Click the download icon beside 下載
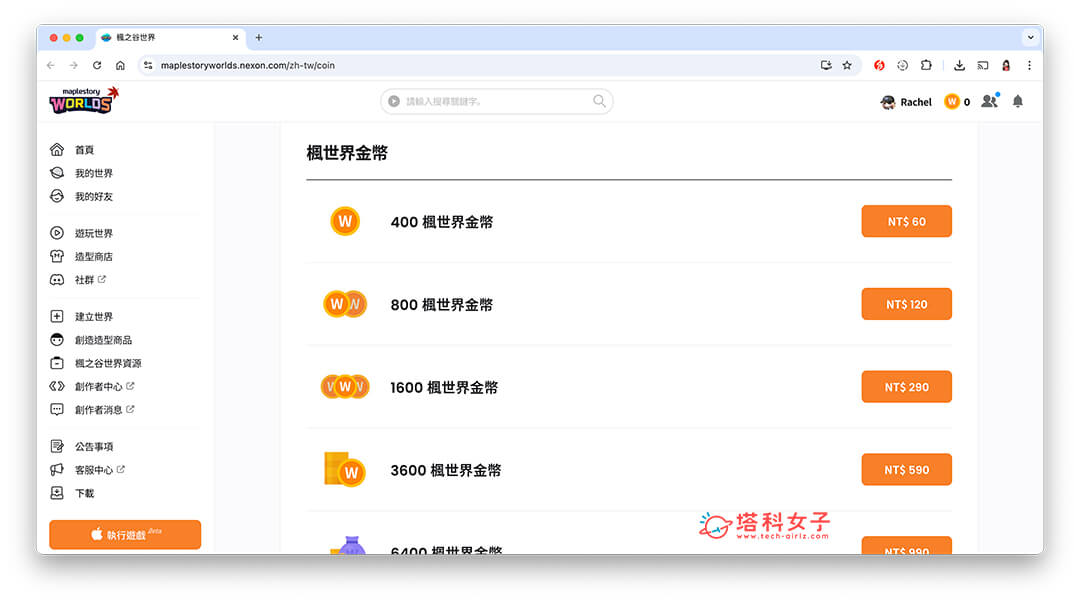This screenshot has height=602, width=1080. tap(57, 493)
